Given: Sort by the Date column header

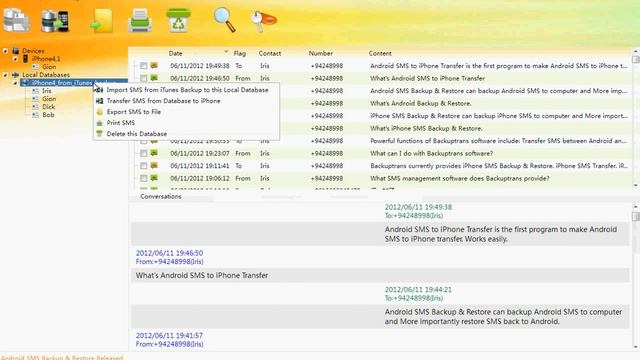Looking at the screenshot, I should [176, 53].
